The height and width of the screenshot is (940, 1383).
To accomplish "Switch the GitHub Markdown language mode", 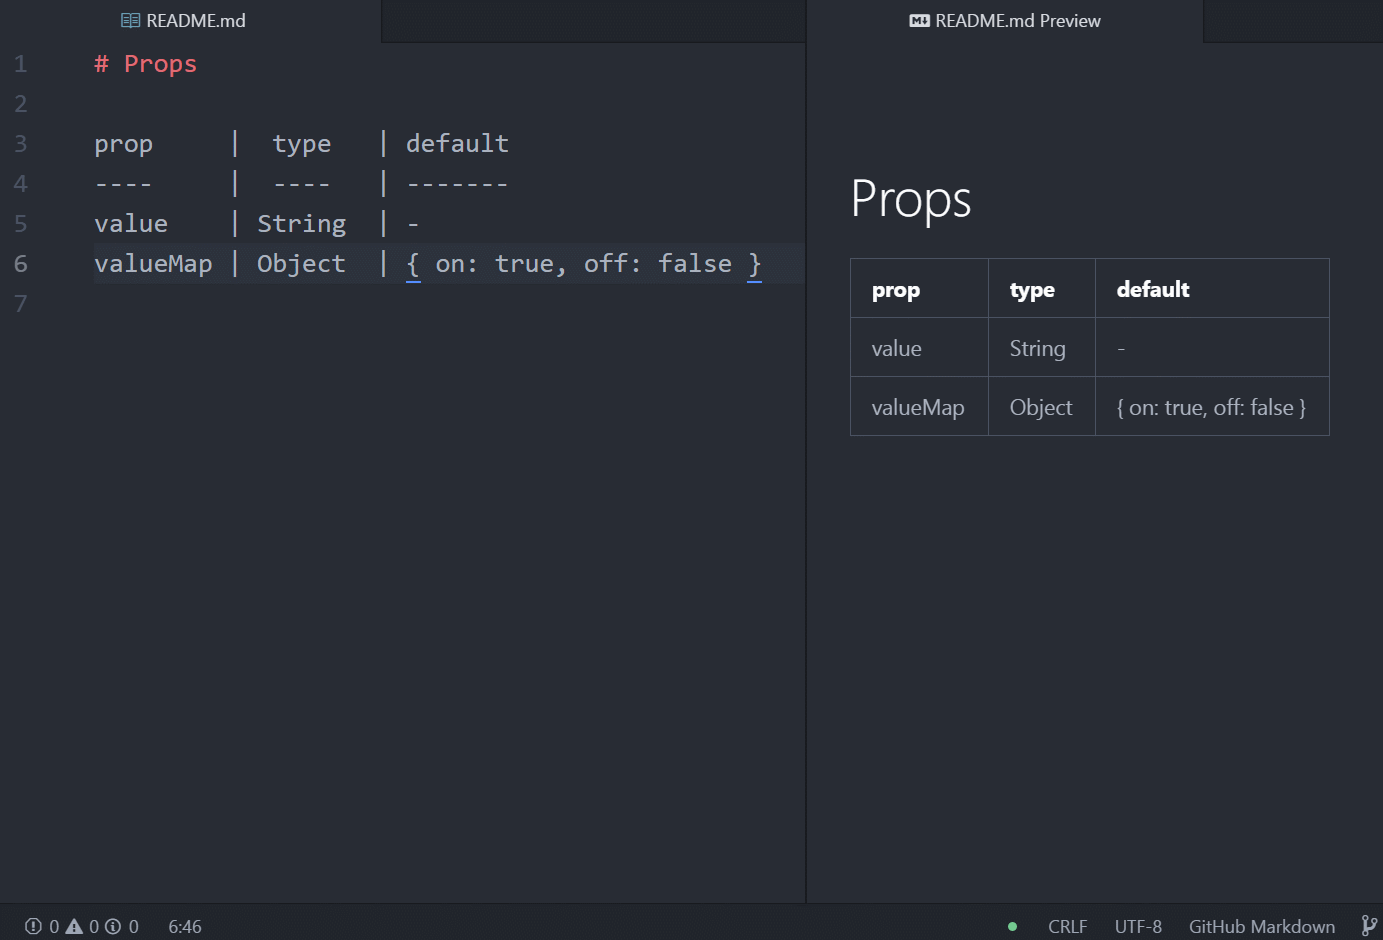I will [x=1261, y=926].
